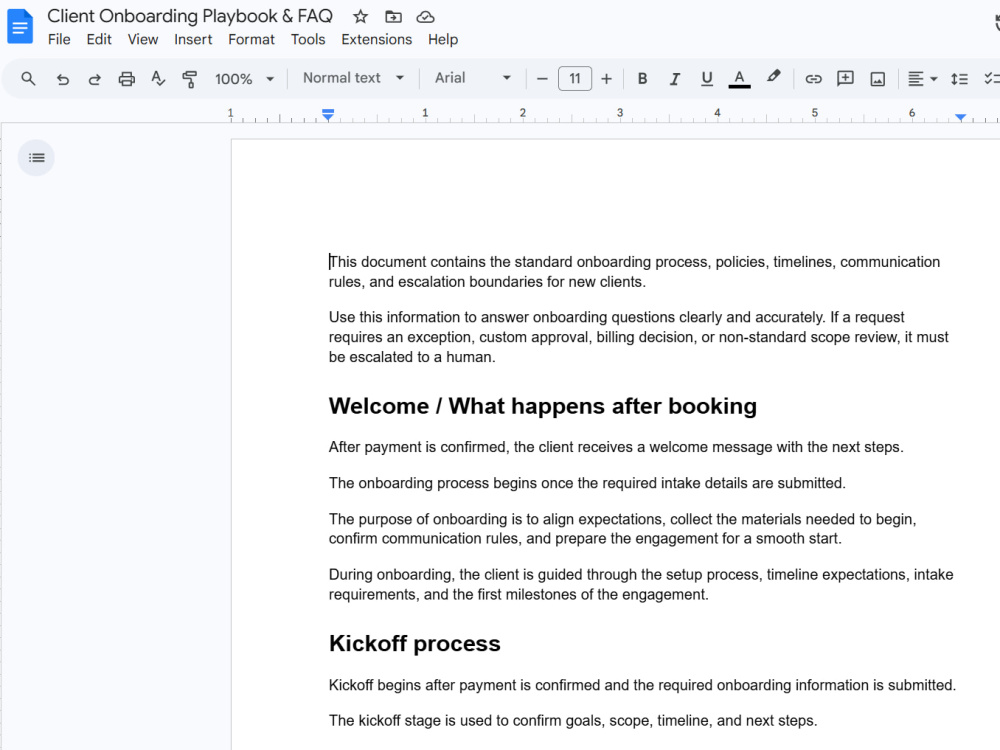Insert a link with chain icon
The width and height of the screenshot is (1000, 750).
point(813,78)
